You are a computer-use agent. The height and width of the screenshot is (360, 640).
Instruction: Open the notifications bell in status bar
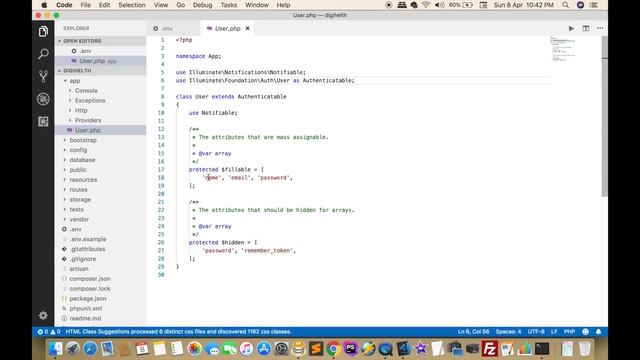pos(598,331)
